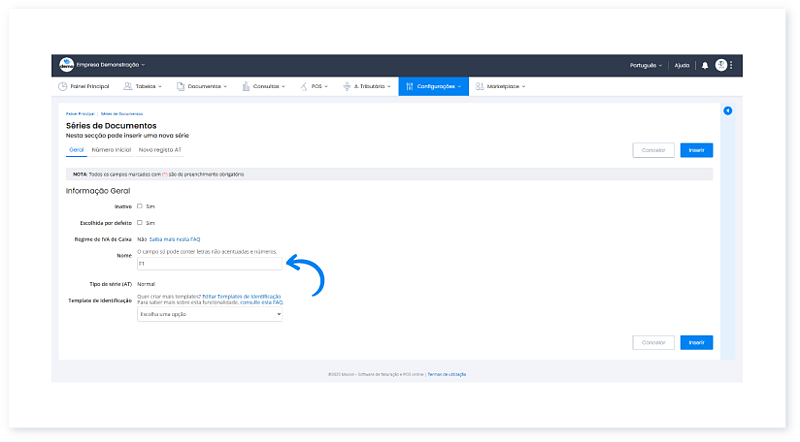Click the Painel Principal clock icon

tap(63, 87)
